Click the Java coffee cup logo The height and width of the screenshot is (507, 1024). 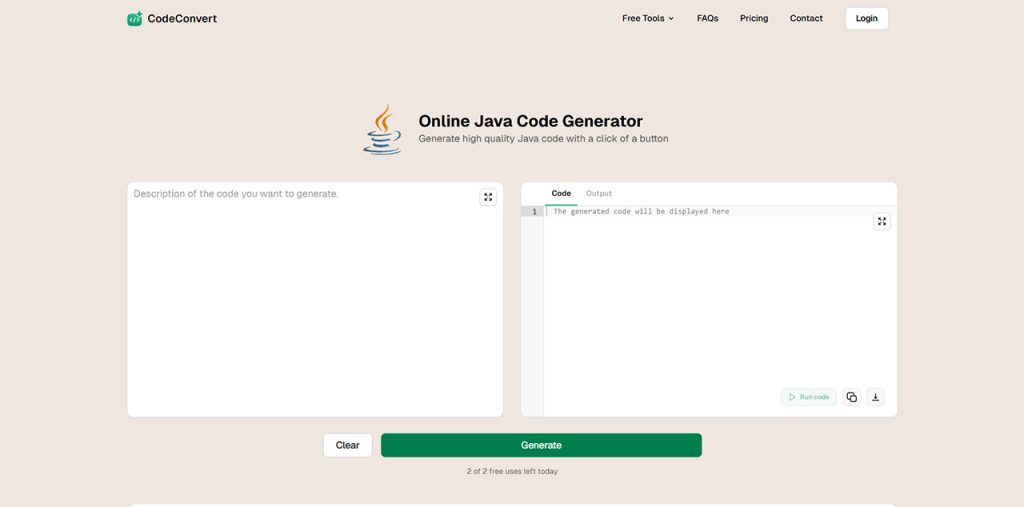tap(383, 129)
